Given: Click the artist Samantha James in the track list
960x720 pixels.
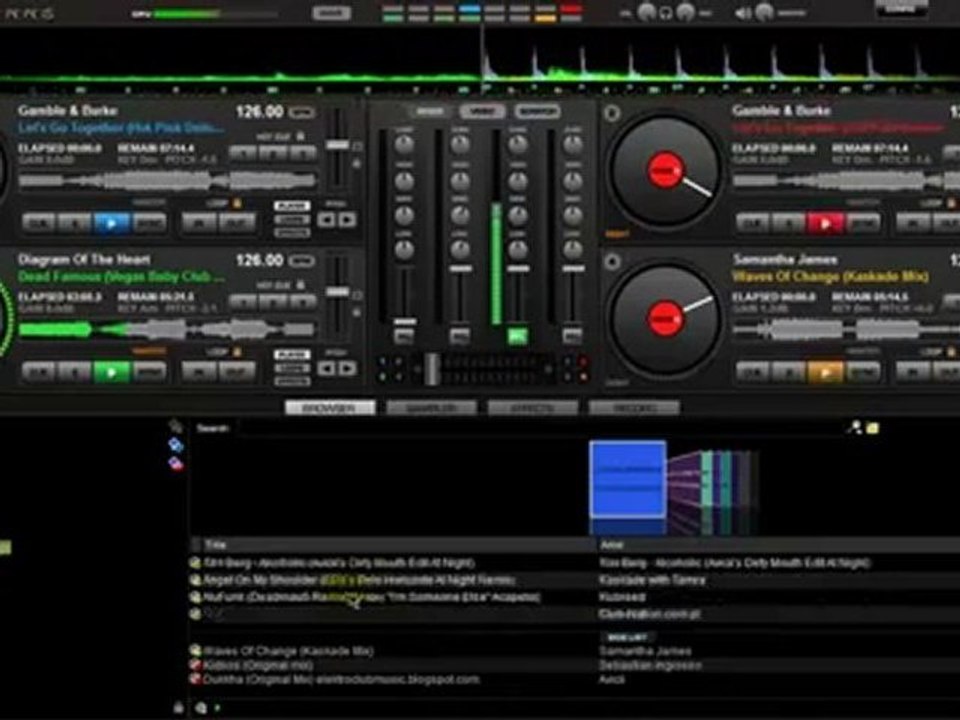Looking at the screenshot, I should tap(645, 651).
